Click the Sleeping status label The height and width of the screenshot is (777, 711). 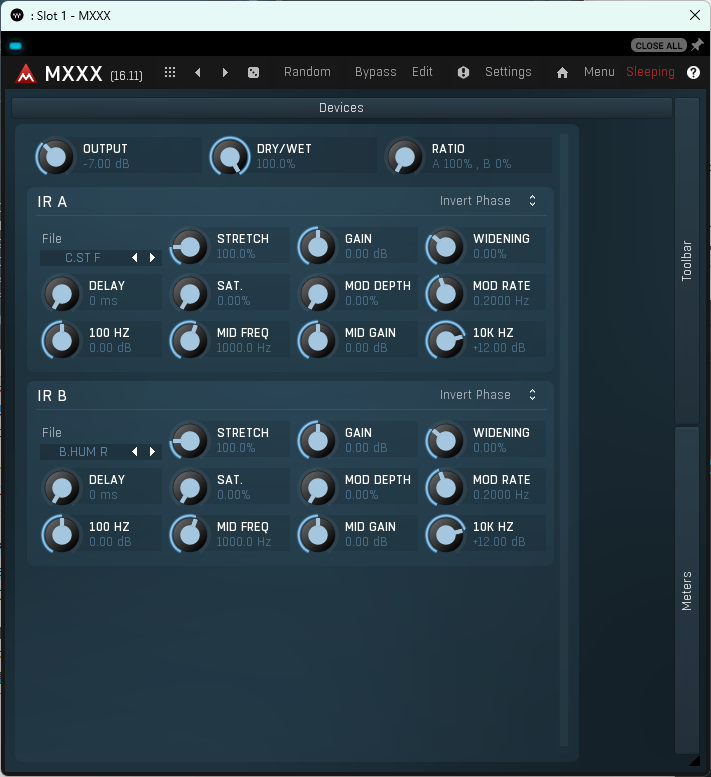[650, 72]
